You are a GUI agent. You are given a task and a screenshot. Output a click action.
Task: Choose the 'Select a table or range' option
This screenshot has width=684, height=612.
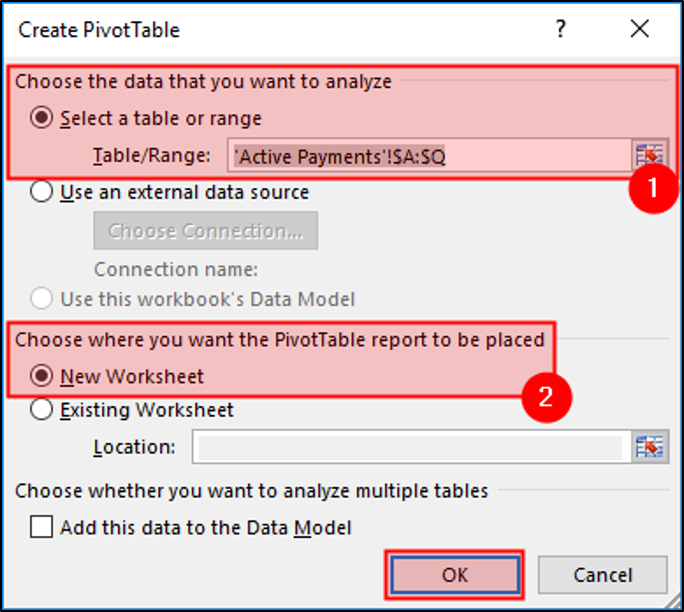(43, 118)
